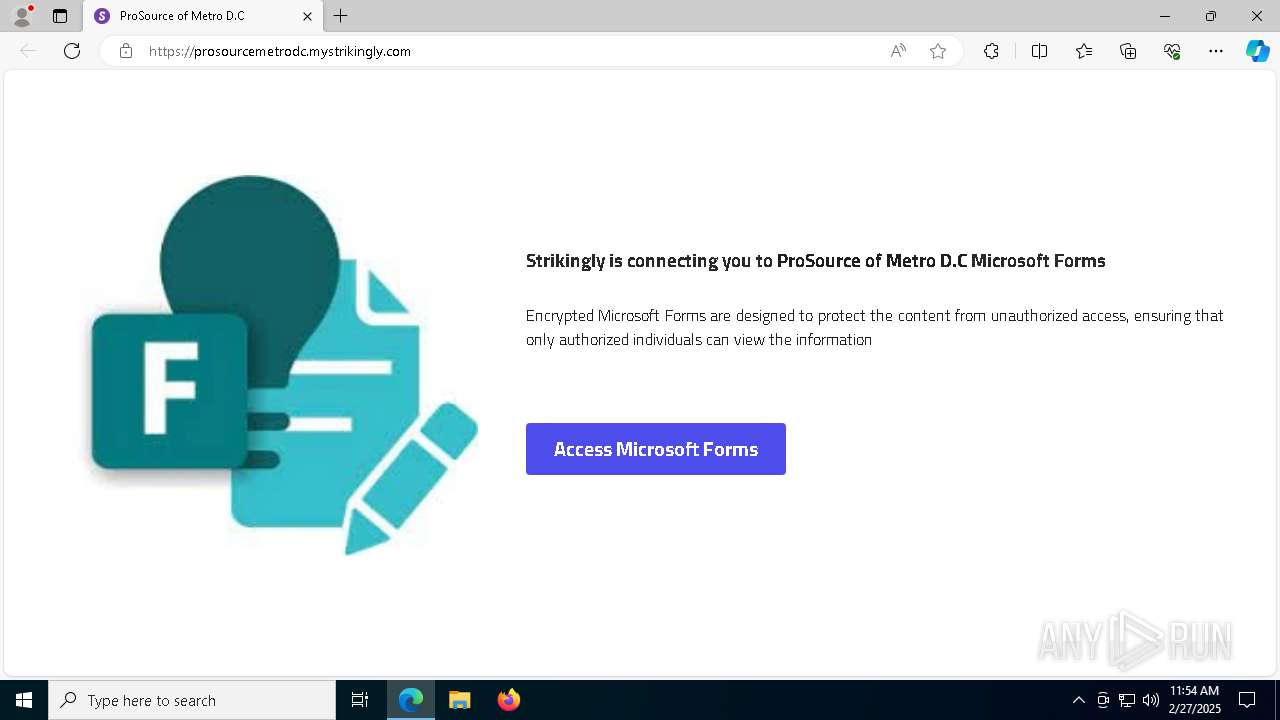Toggle Split screen icon
The height and width of the screenshot is (720, 1280).
coord(1039,51)
